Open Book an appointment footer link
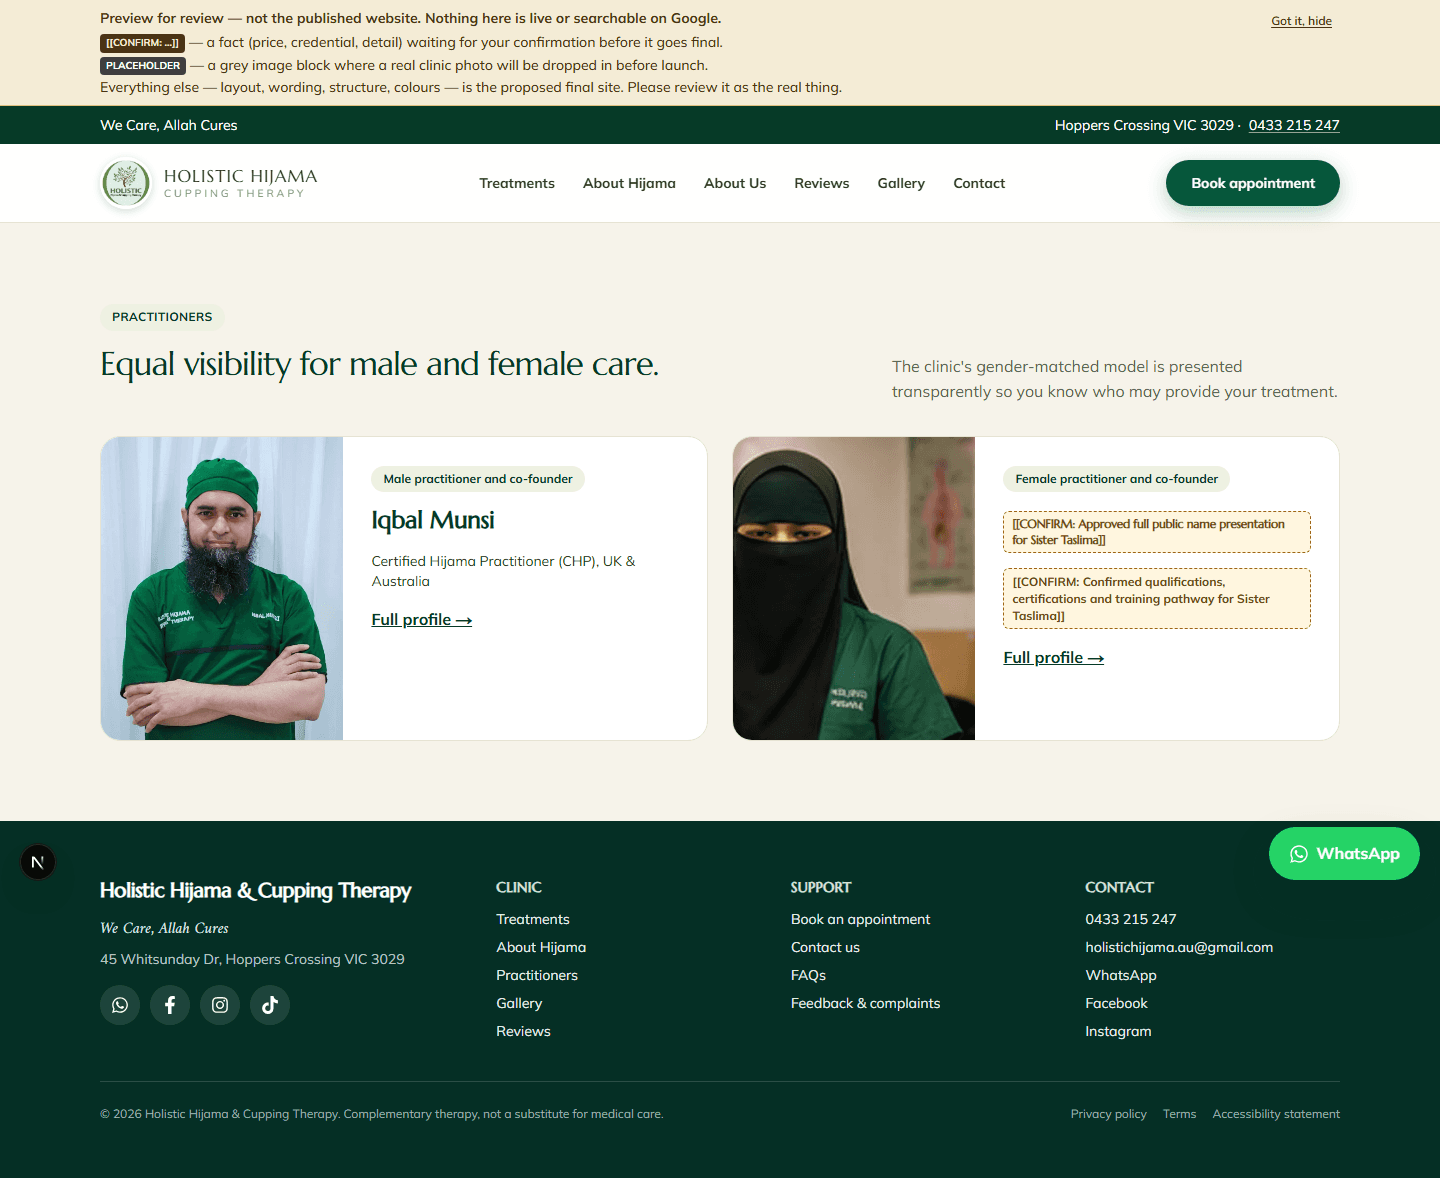The image size is (1440, 1178). tap(860, 919)
